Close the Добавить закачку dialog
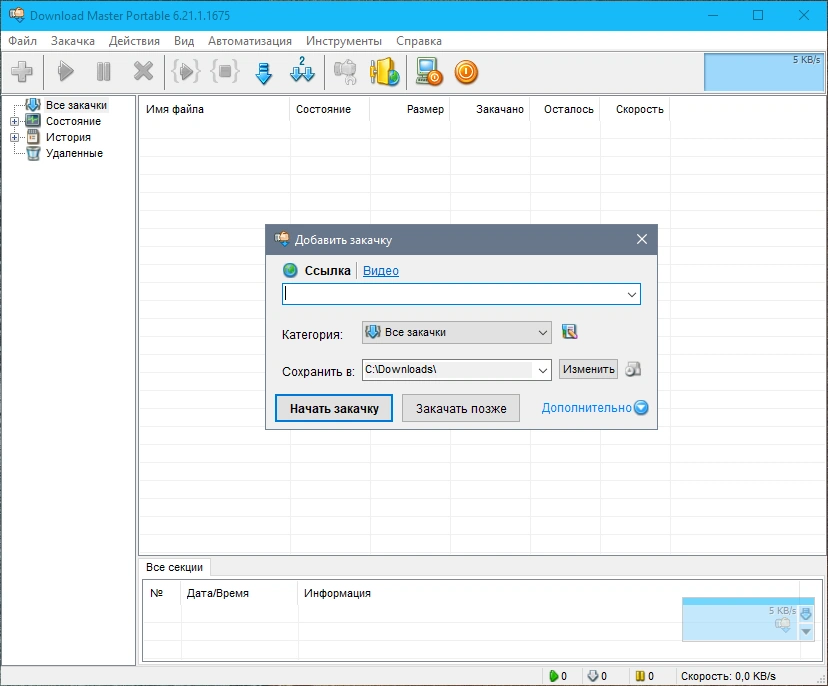This screenshot has height=686, width=828. tap(642, 239)
